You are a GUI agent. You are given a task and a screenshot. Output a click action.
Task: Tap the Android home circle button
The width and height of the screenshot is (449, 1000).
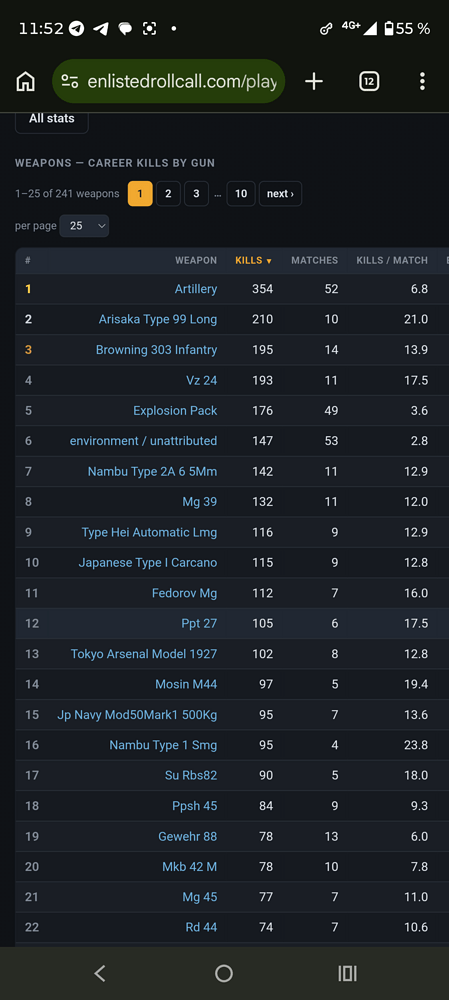[x=224, y=973]
